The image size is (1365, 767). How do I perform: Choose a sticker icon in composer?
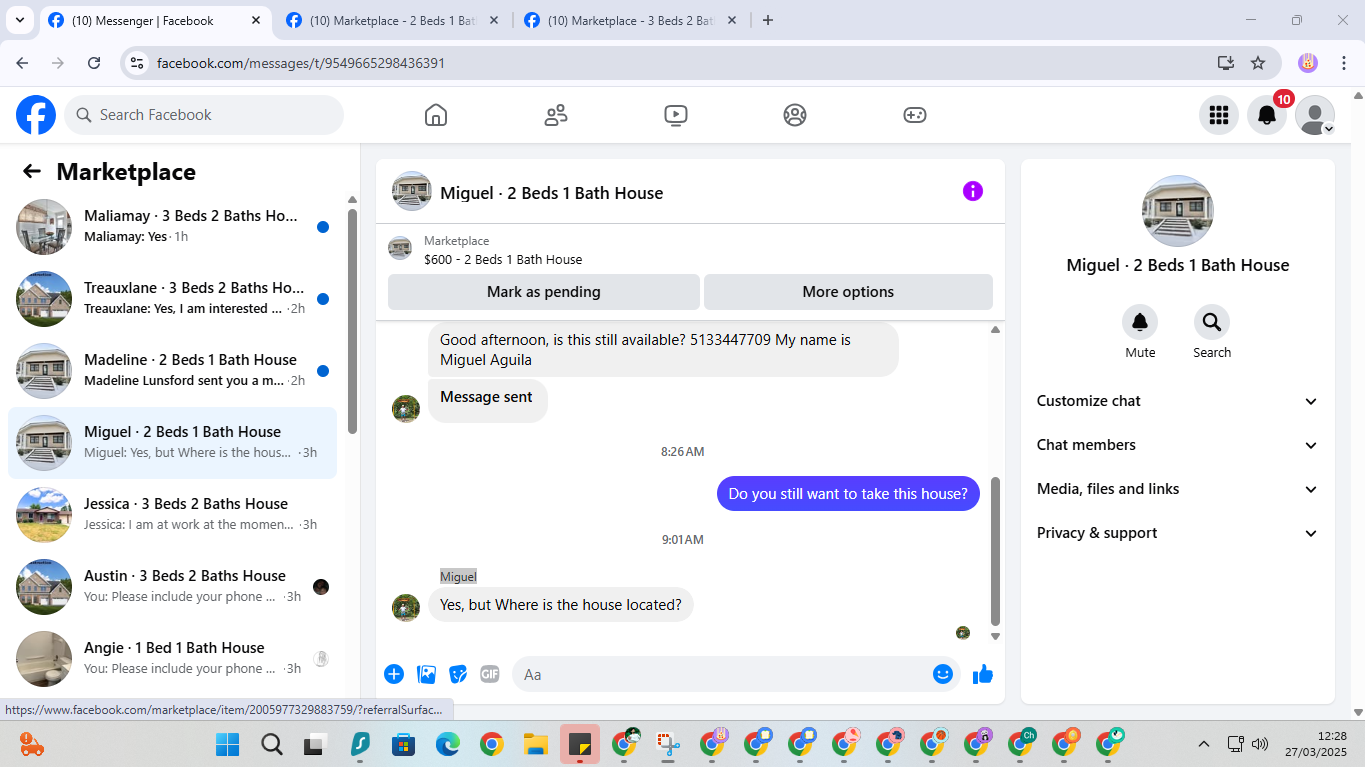click(x=458, y=674)
